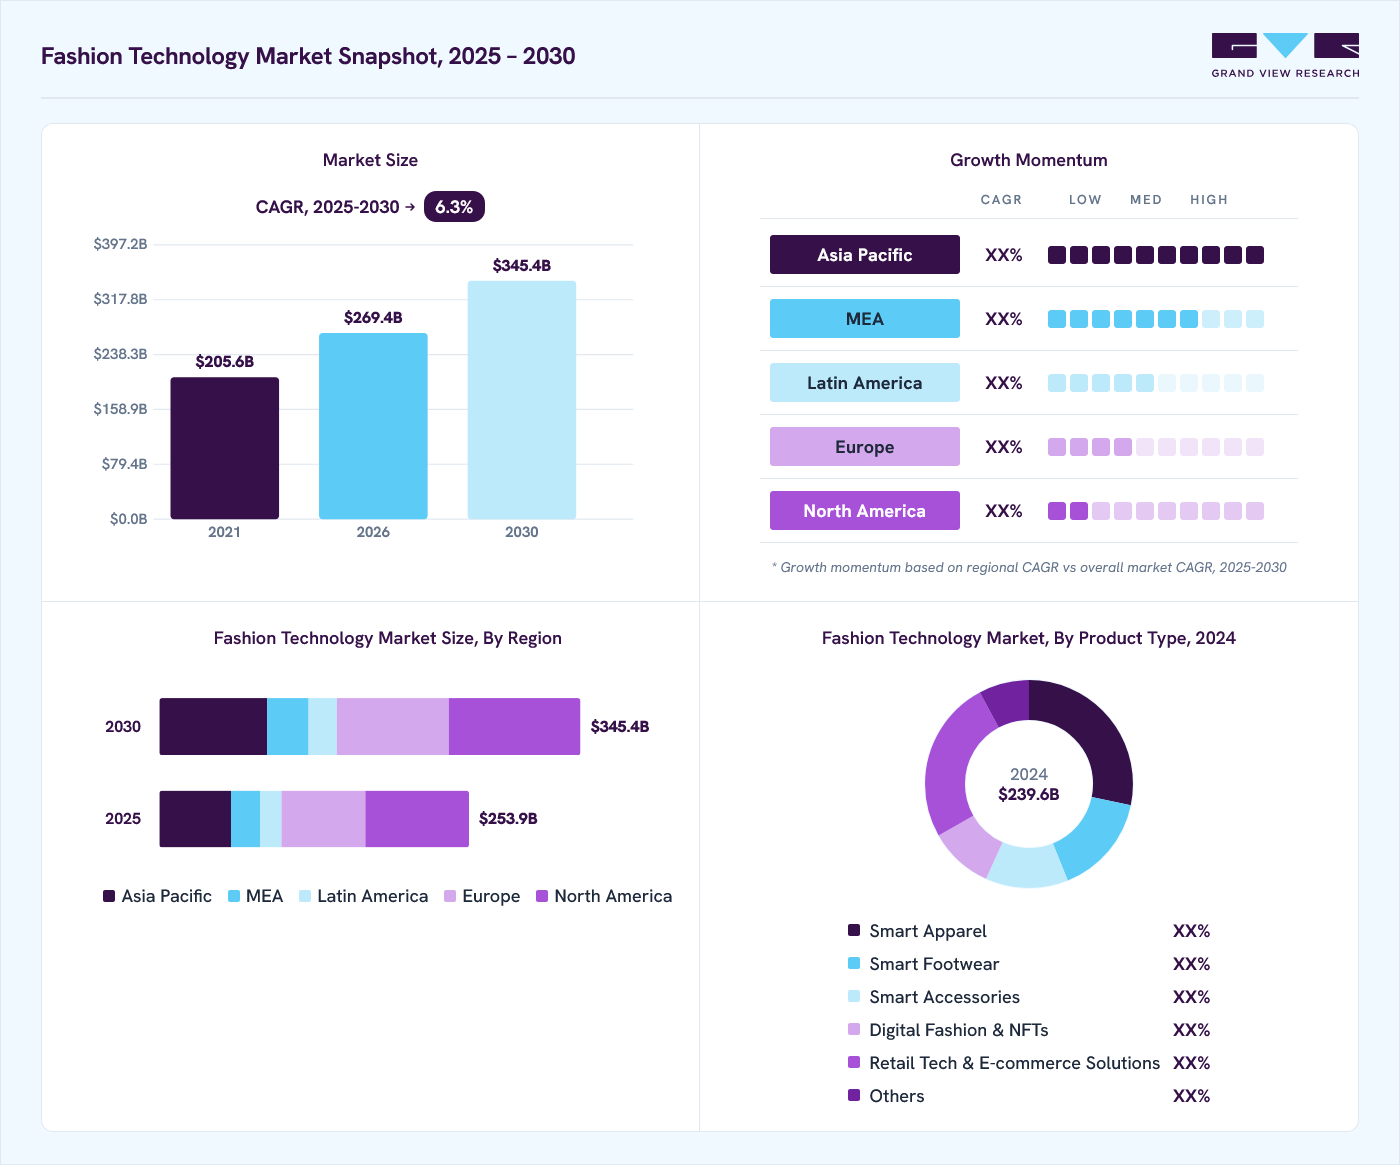Viewport: 1400px width, 1165px height.
Task: Click the Fashion Technology Market Snapshot main title
Action: tap(308, 56)
